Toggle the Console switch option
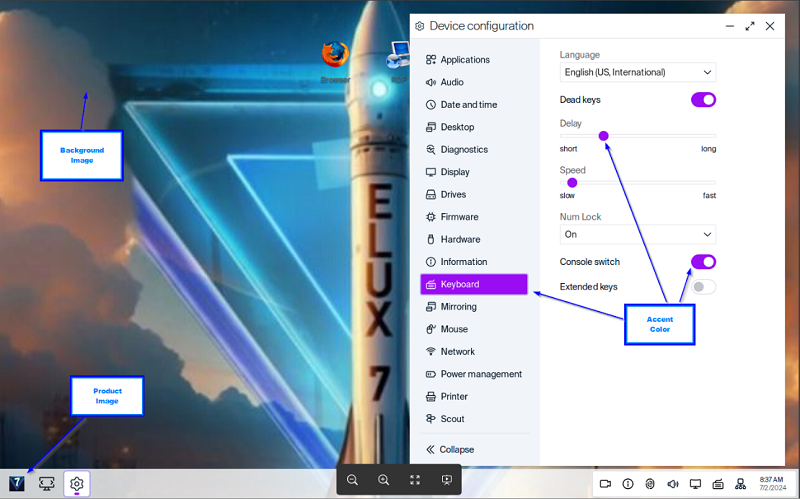The height and width of the screenshot is (499, 800). pyautogui.click(x=704, y=262)
